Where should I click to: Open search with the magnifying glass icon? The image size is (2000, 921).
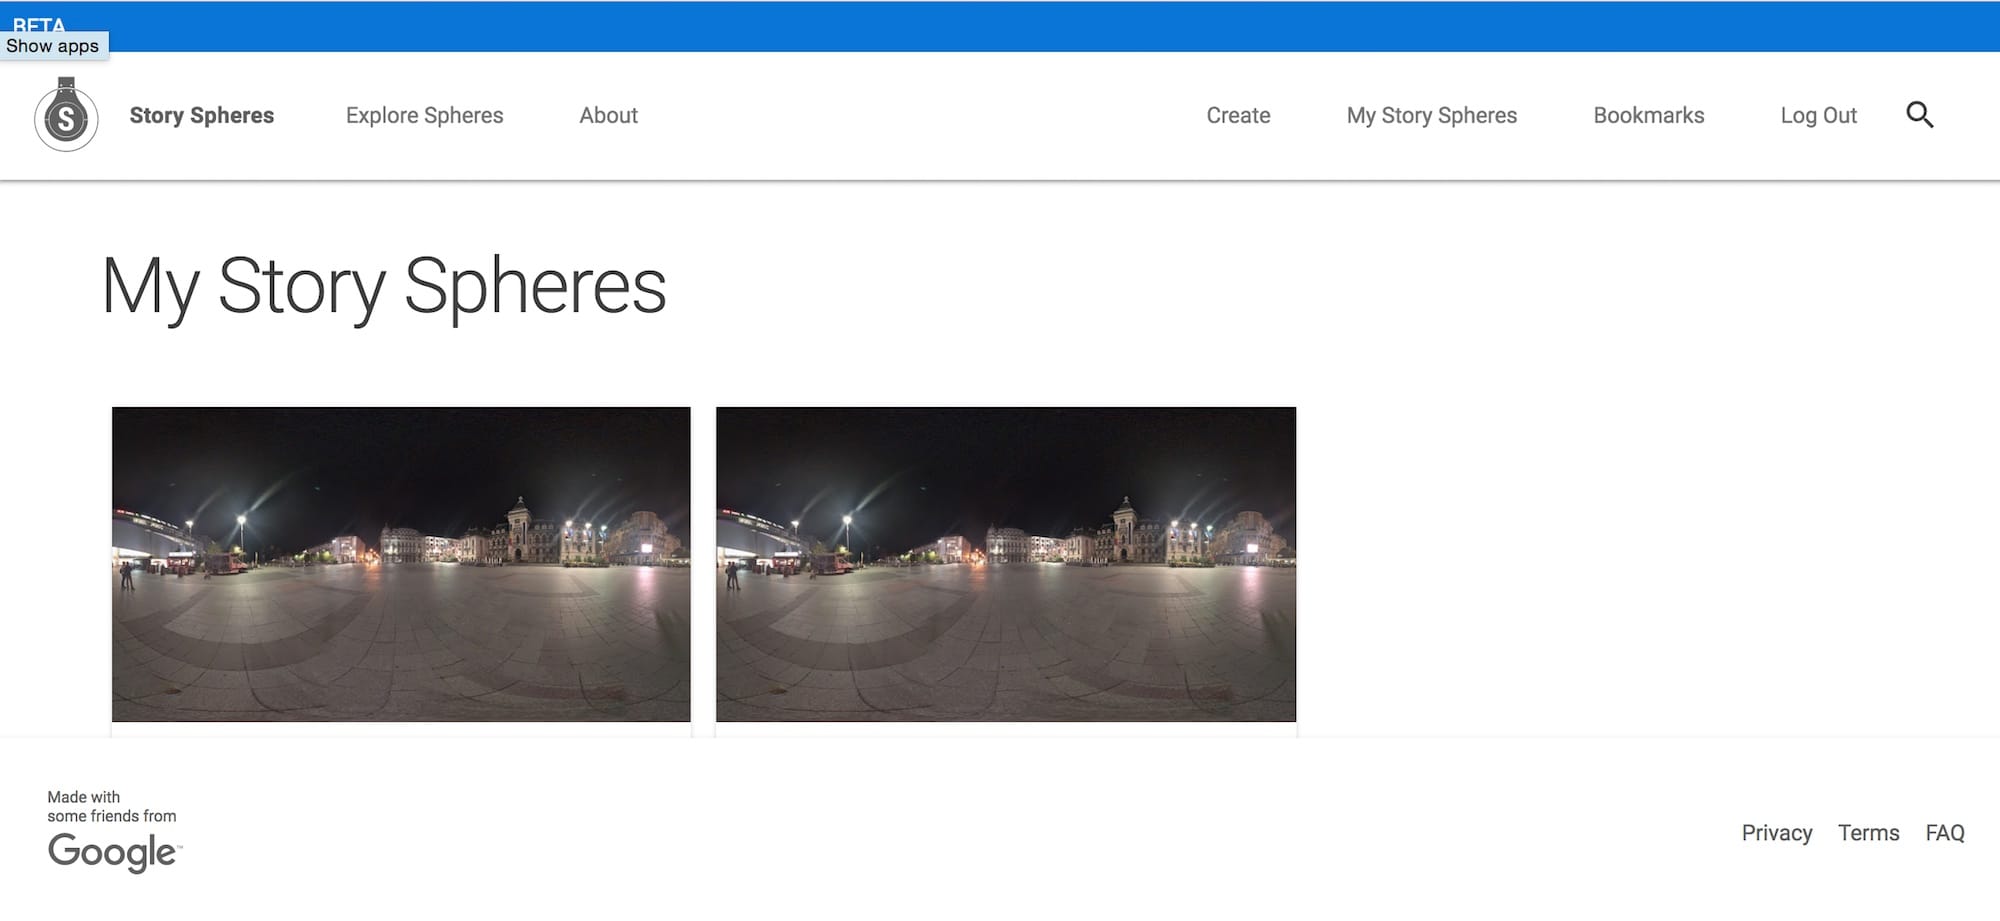(1919, 115)
